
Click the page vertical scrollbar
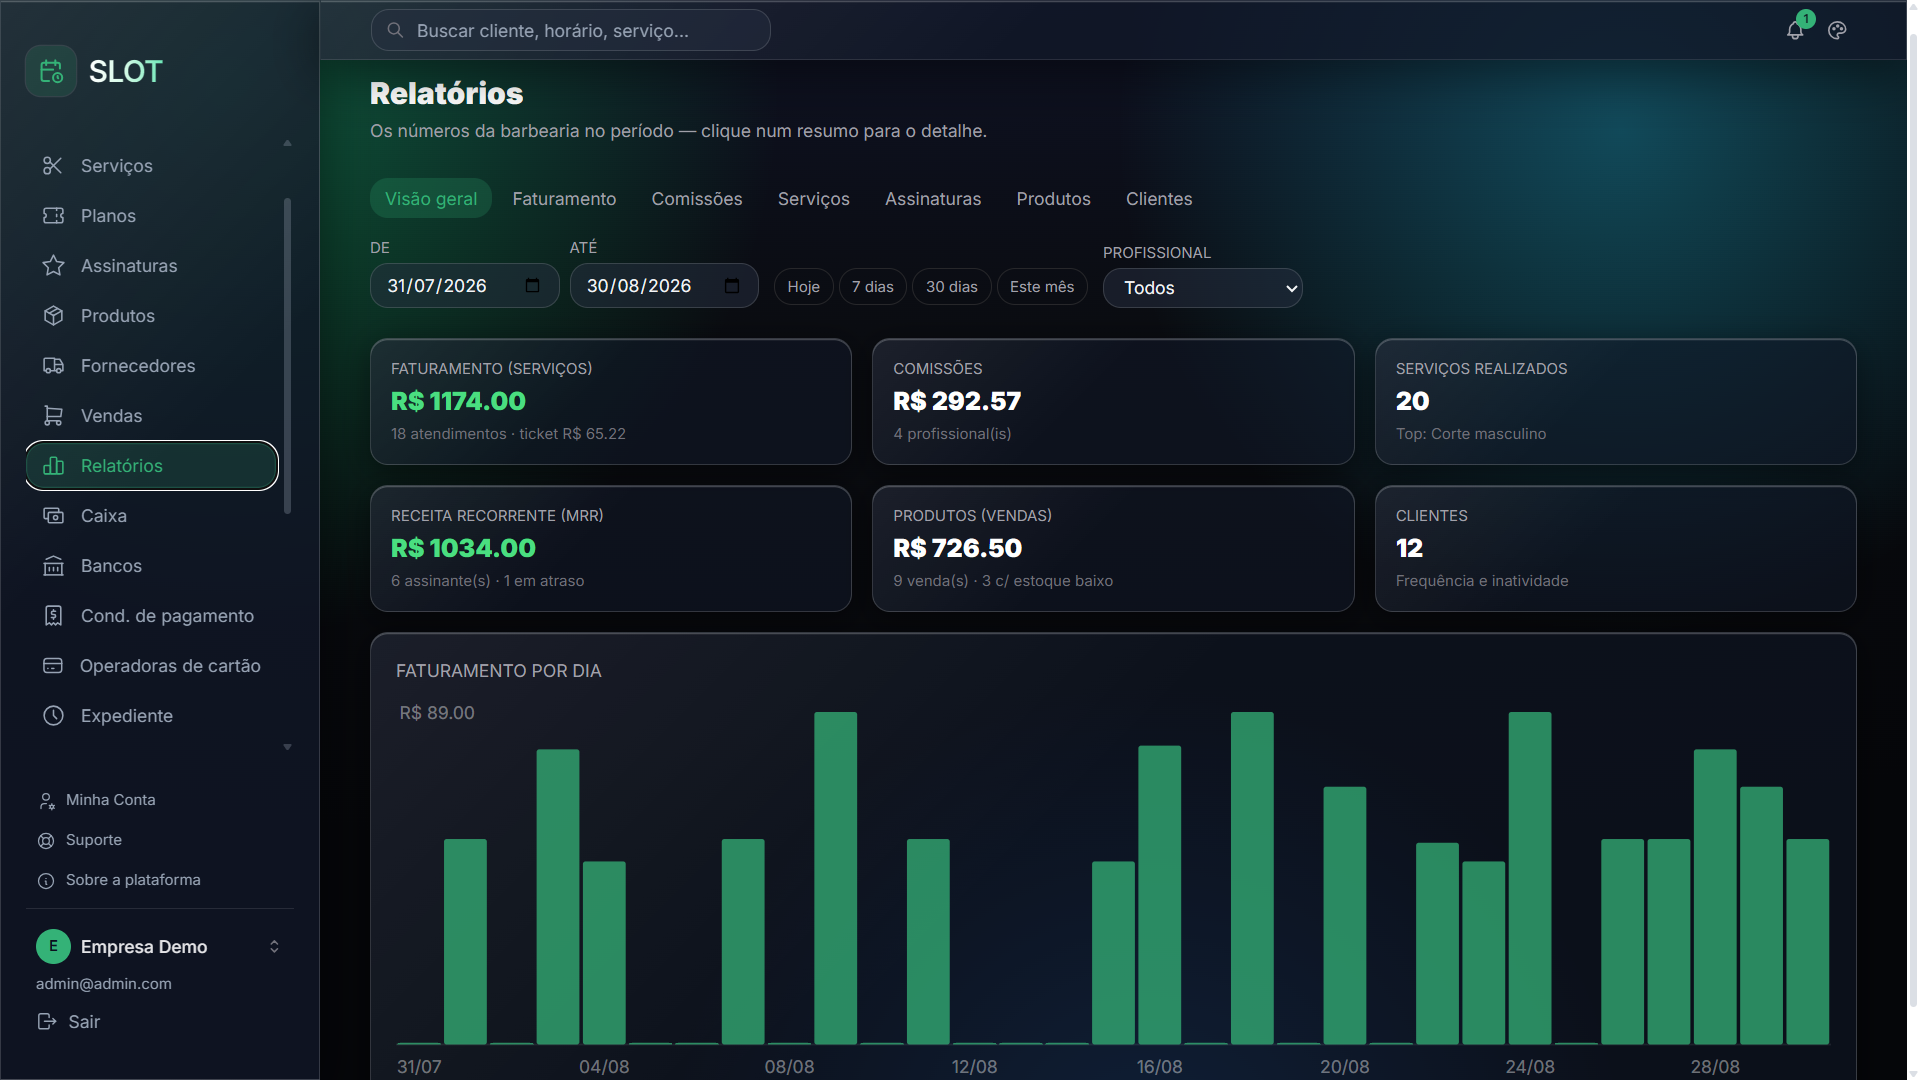pyautogui.click(x=1913, y=520)
